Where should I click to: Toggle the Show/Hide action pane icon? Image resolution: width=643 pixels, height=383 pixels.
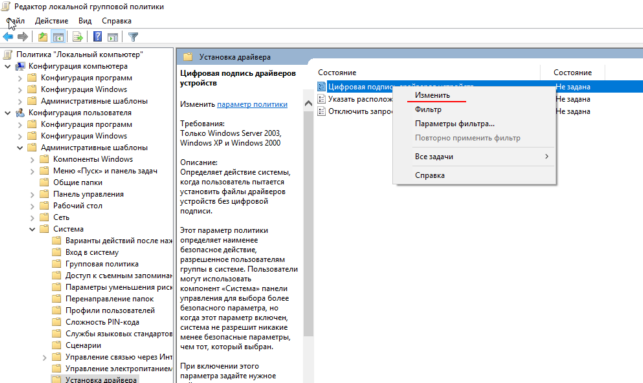click(x=112, y=37)
